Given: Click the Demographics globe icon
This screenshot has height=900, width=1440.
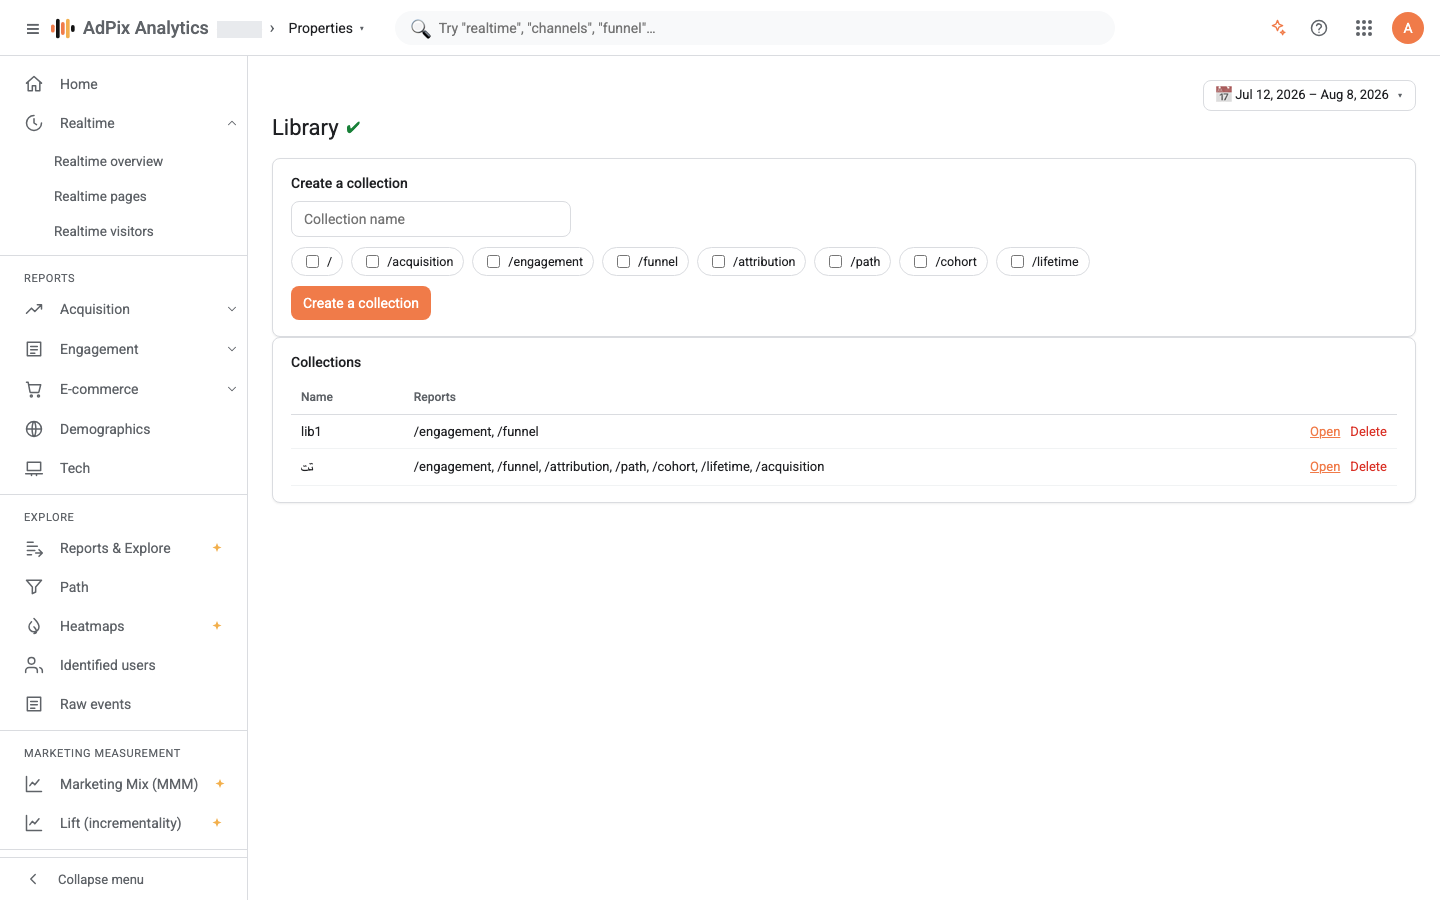Looking at the screenshot, I should (x=34, y=429).
